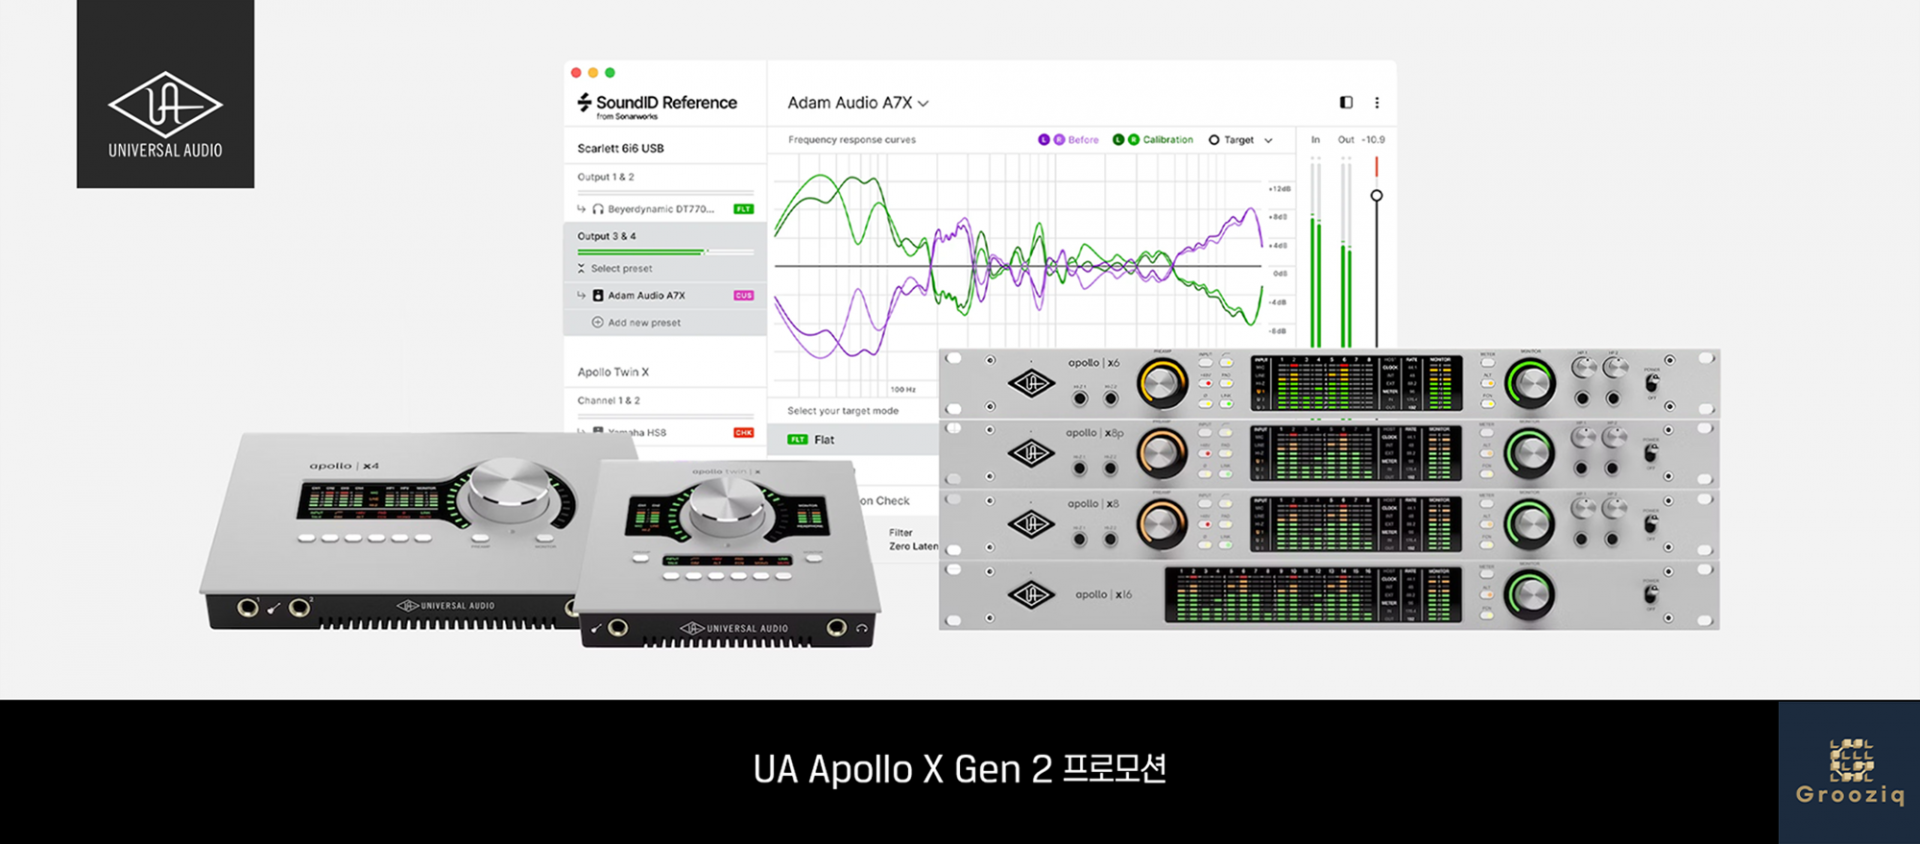
Task: Click the Output 1 & 2 level bar
Action: [665, 191]
